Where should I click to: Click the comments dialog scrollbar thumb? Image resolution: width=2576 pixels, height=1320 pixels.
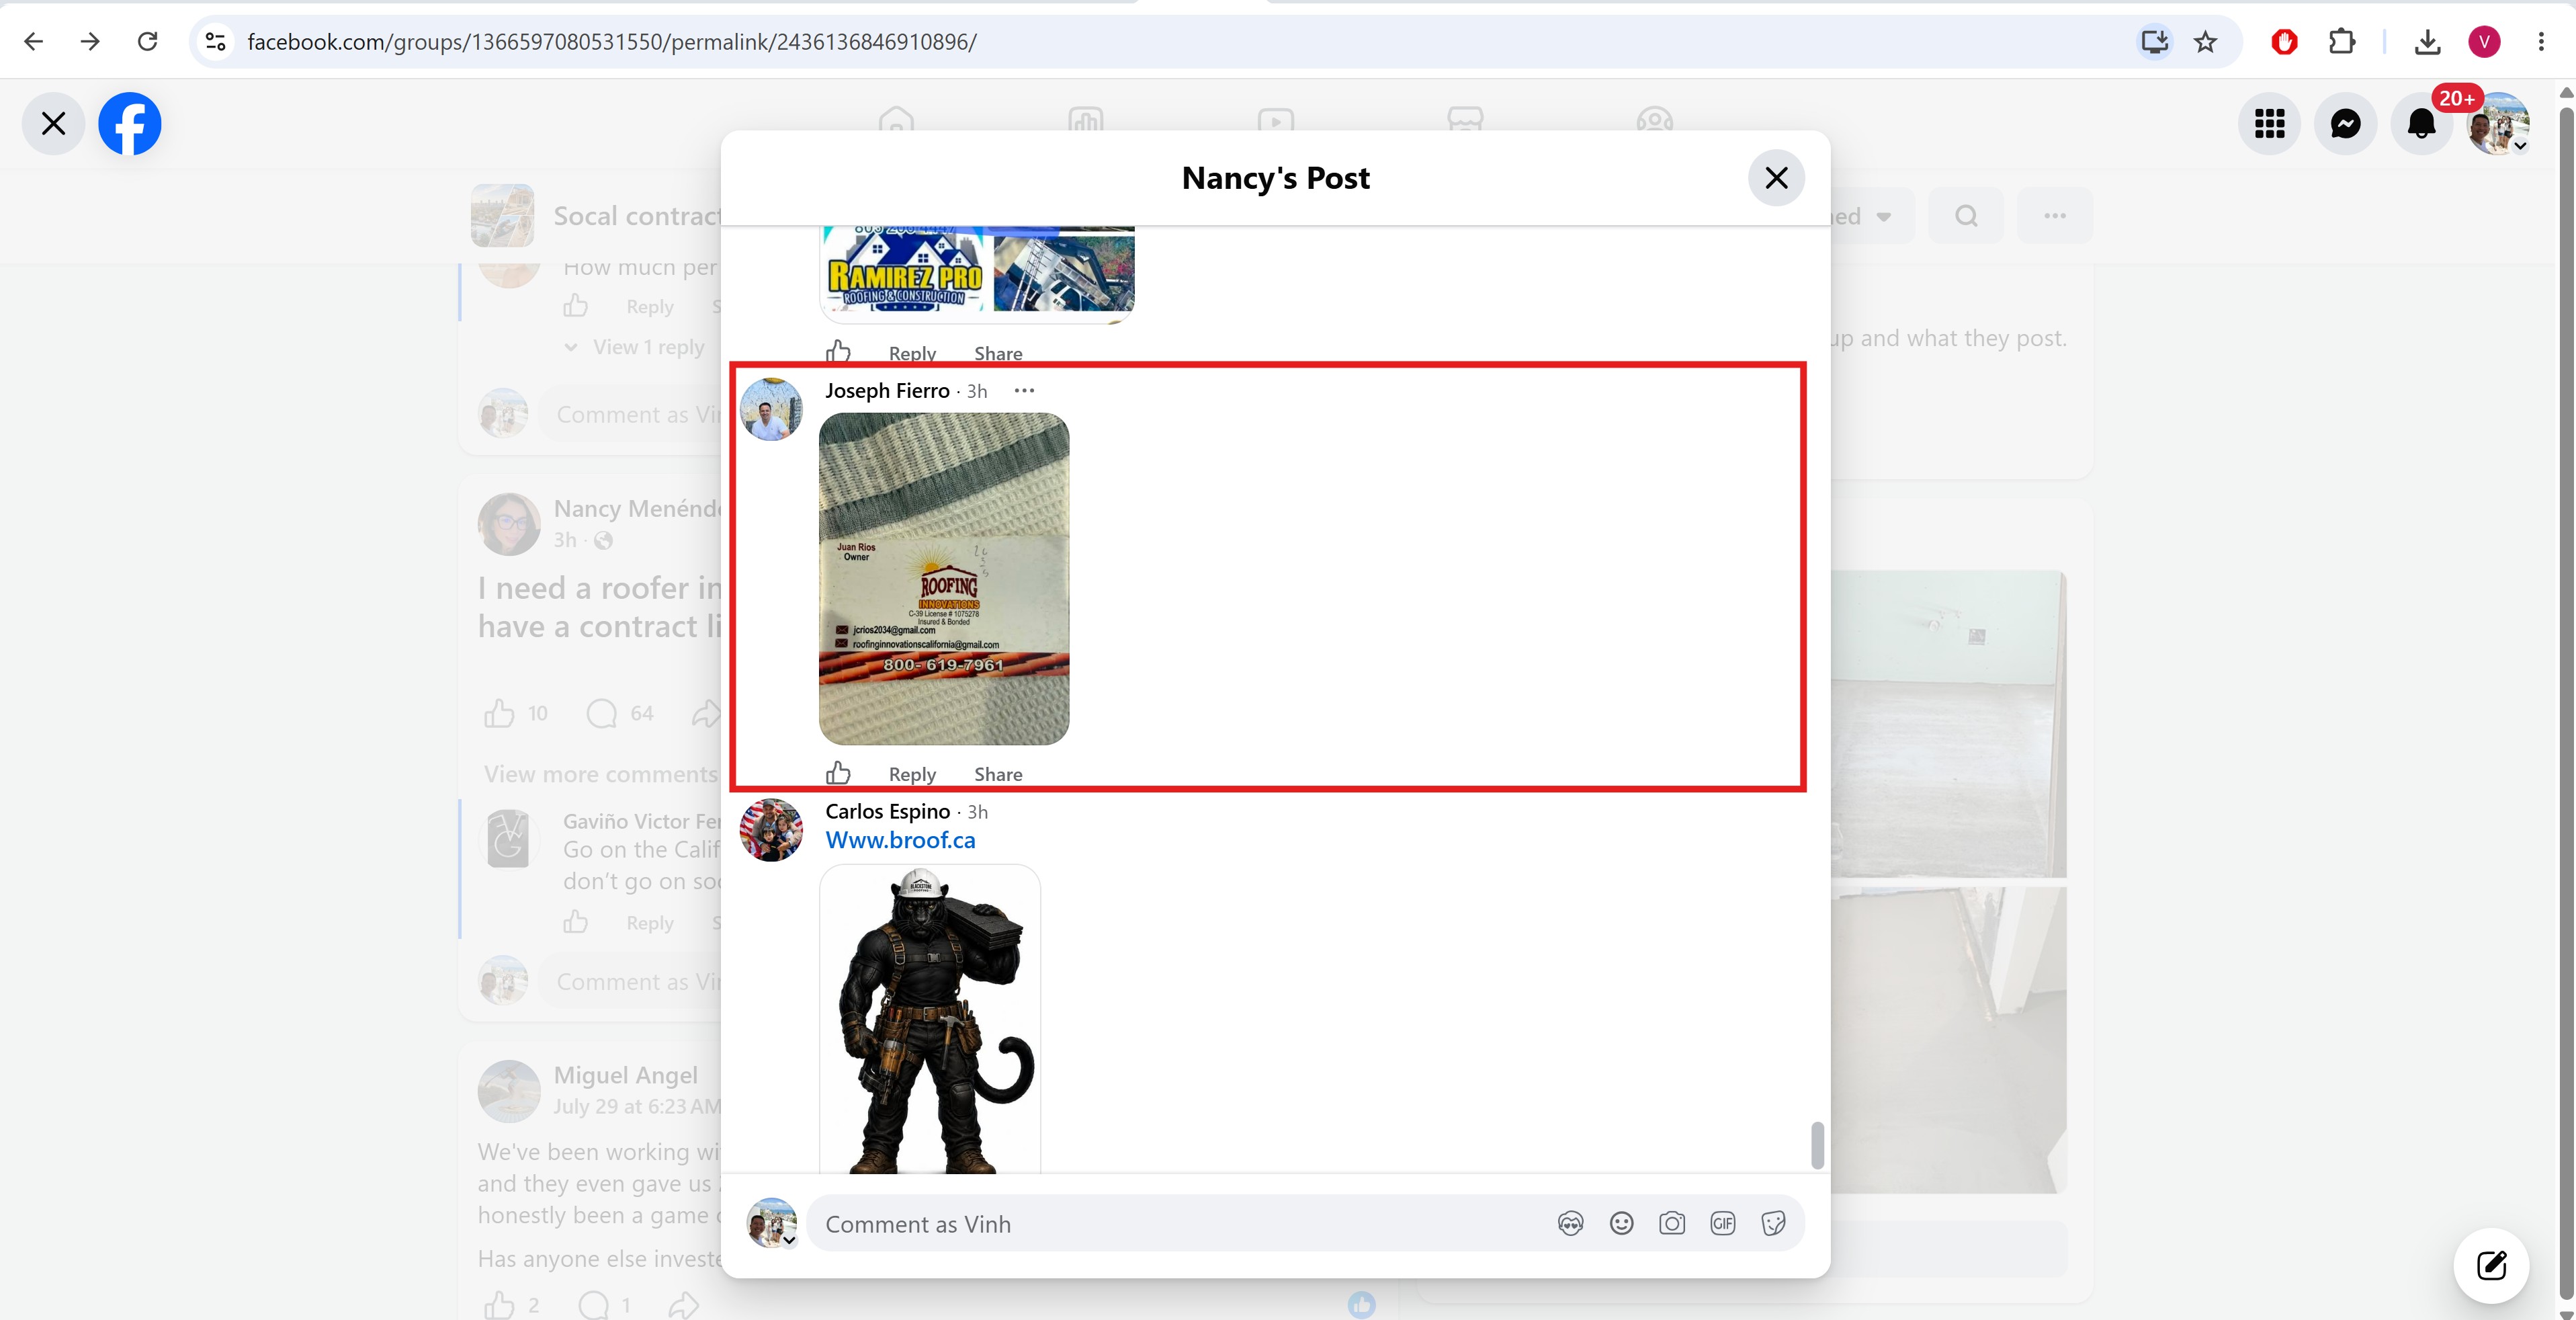tap(1817, 1145)
